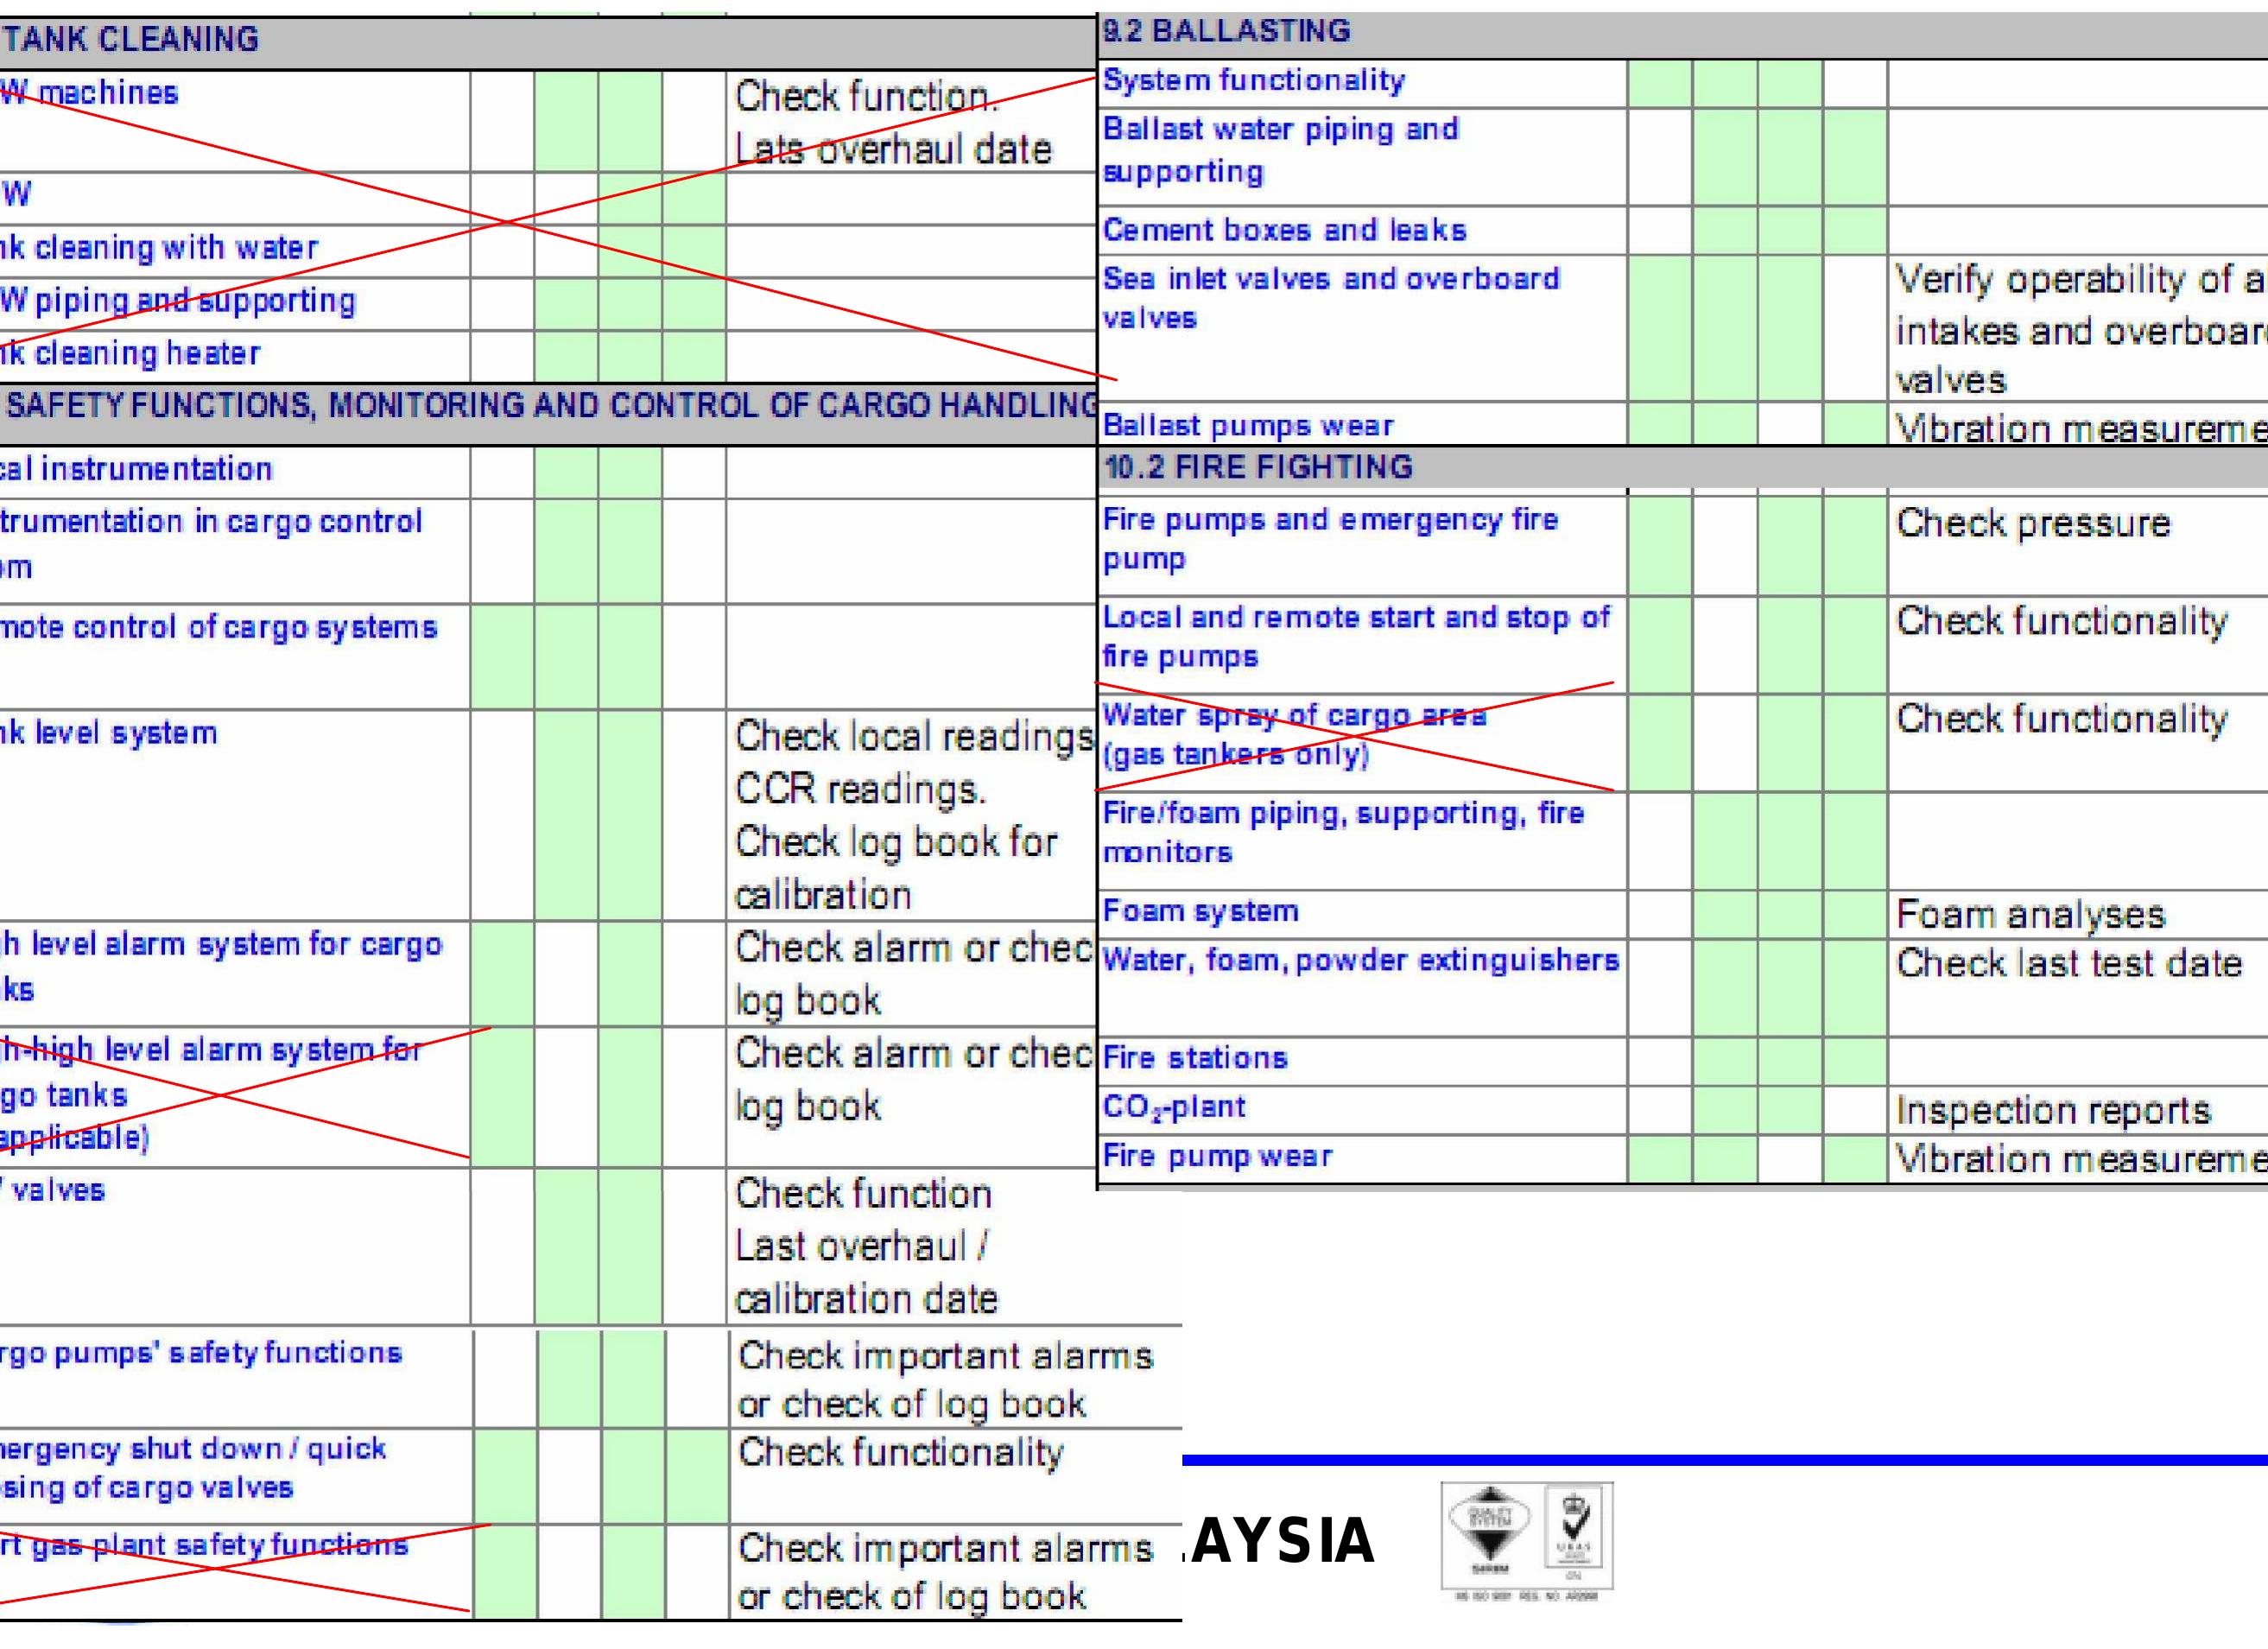Select the 'Fire pump wear' row label
Screen dimensions: 2268x1649
click(x=1217, y=1156)
